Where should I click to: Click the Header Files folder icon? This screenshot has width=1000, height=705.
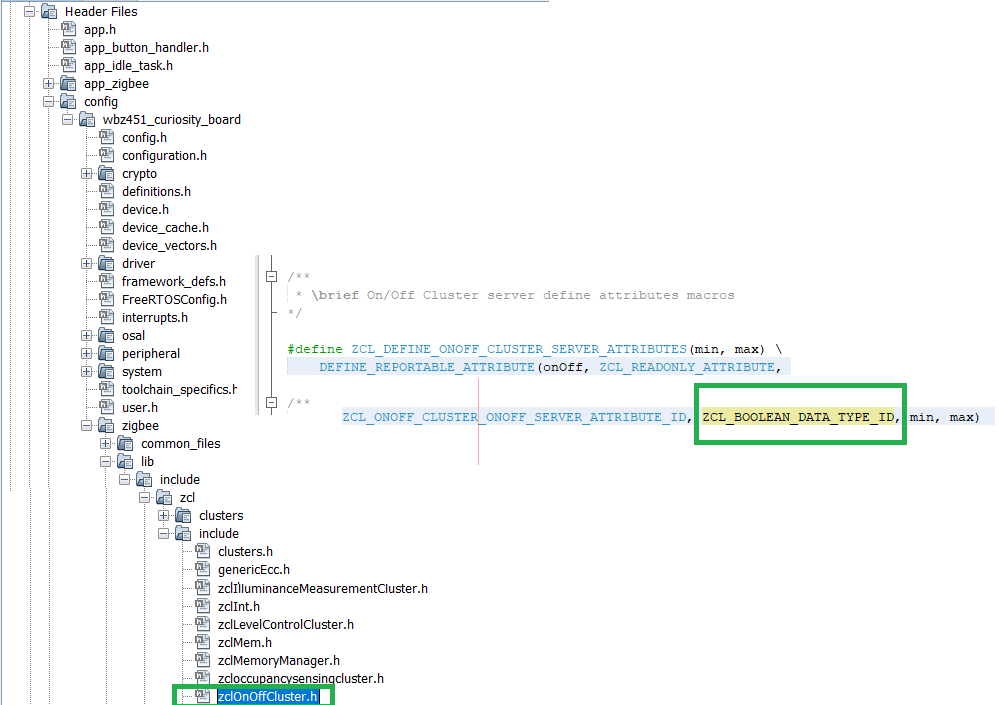(49, 11)
